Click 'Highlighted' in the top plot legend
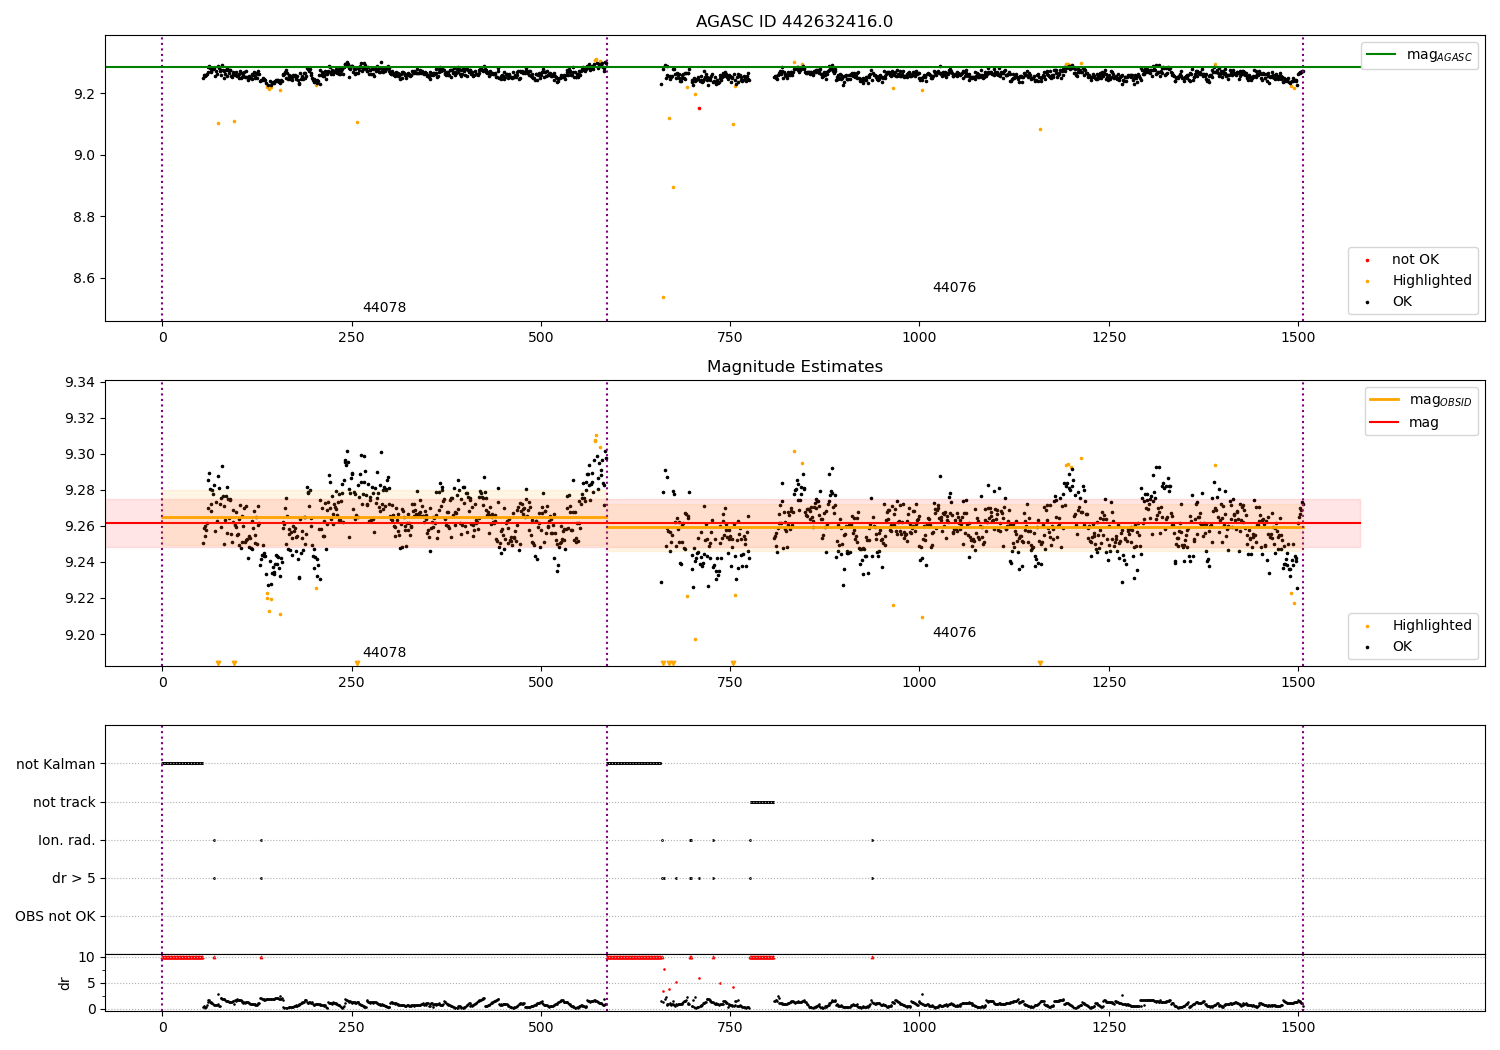Screen dimensions: 1500x1050 pyautogui.click(x=1432, y=281)
